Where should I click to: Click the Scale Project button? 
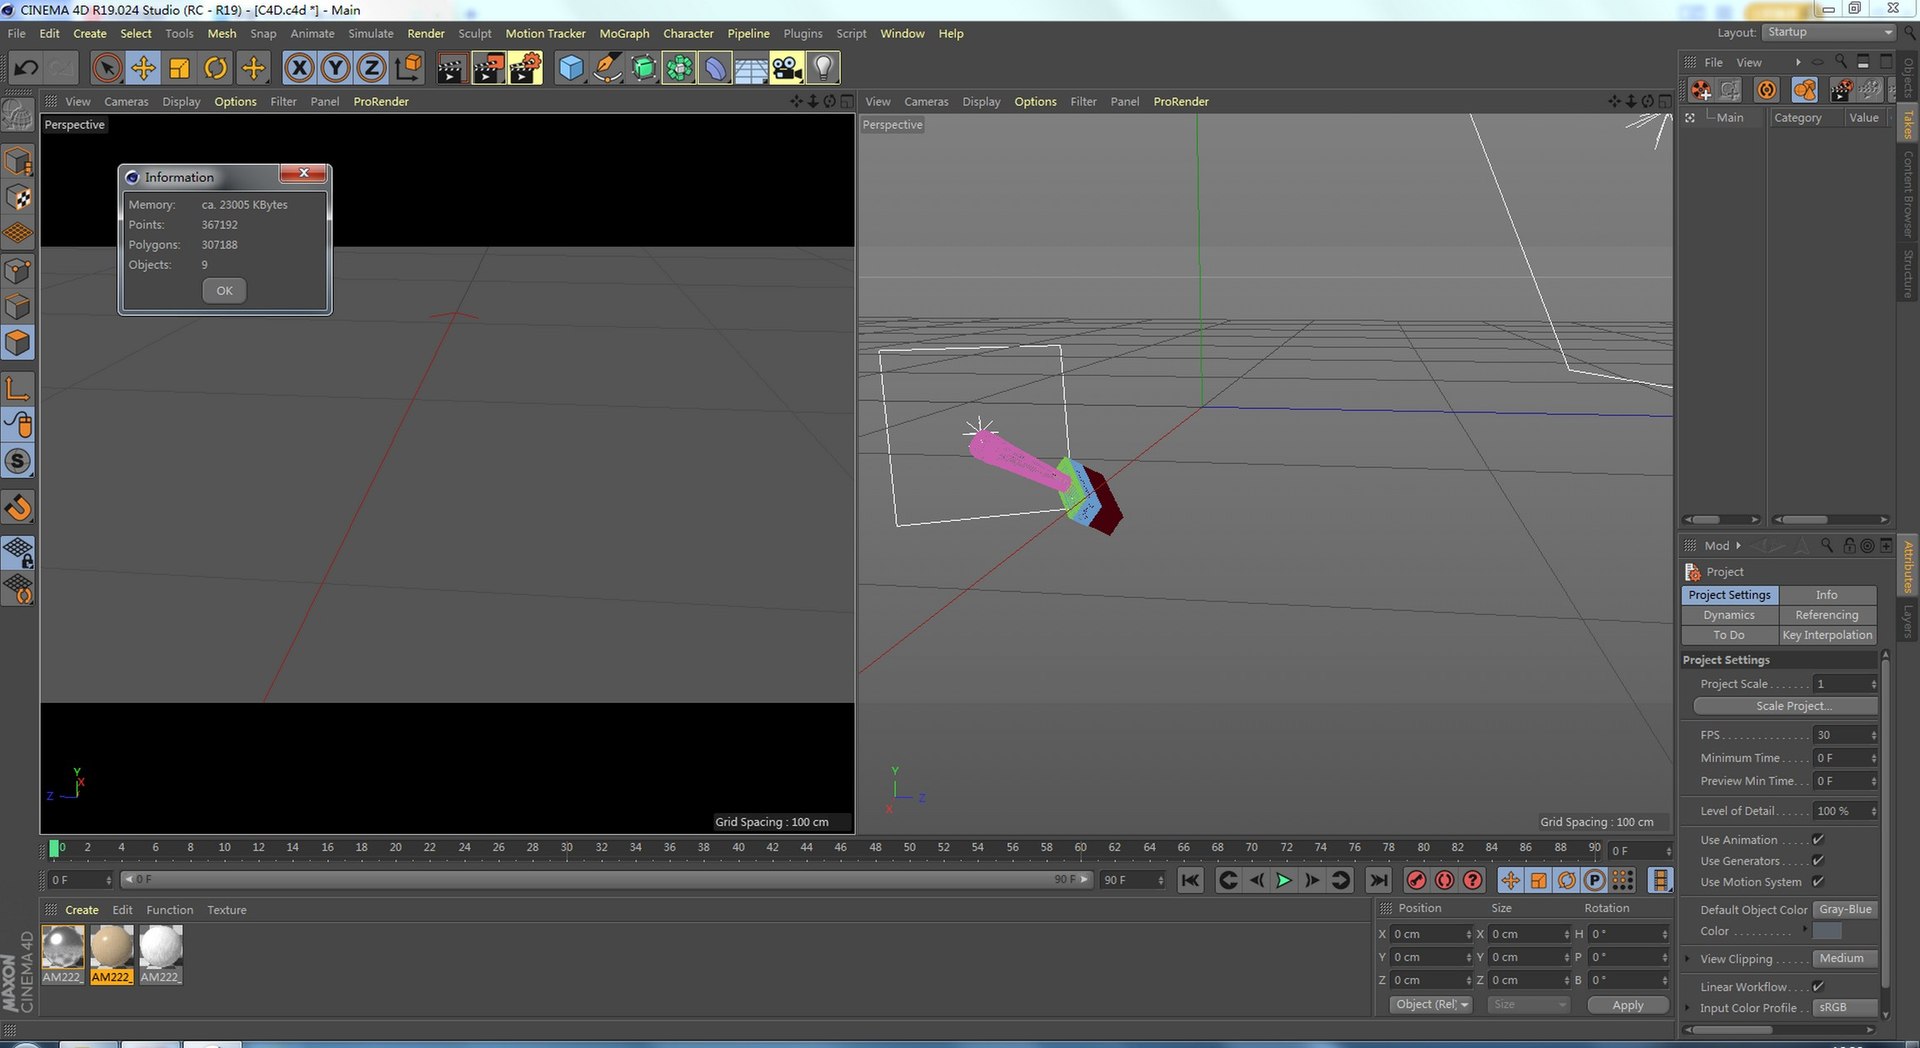pos(1785,706)
